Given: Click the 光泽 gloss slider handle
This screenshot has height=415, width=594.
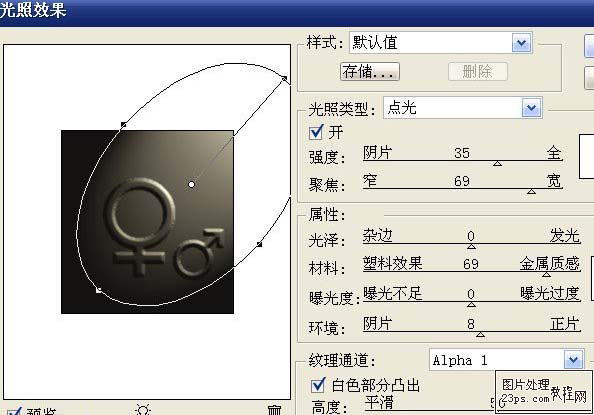Looking at the screenshot, I should [471, 247].
